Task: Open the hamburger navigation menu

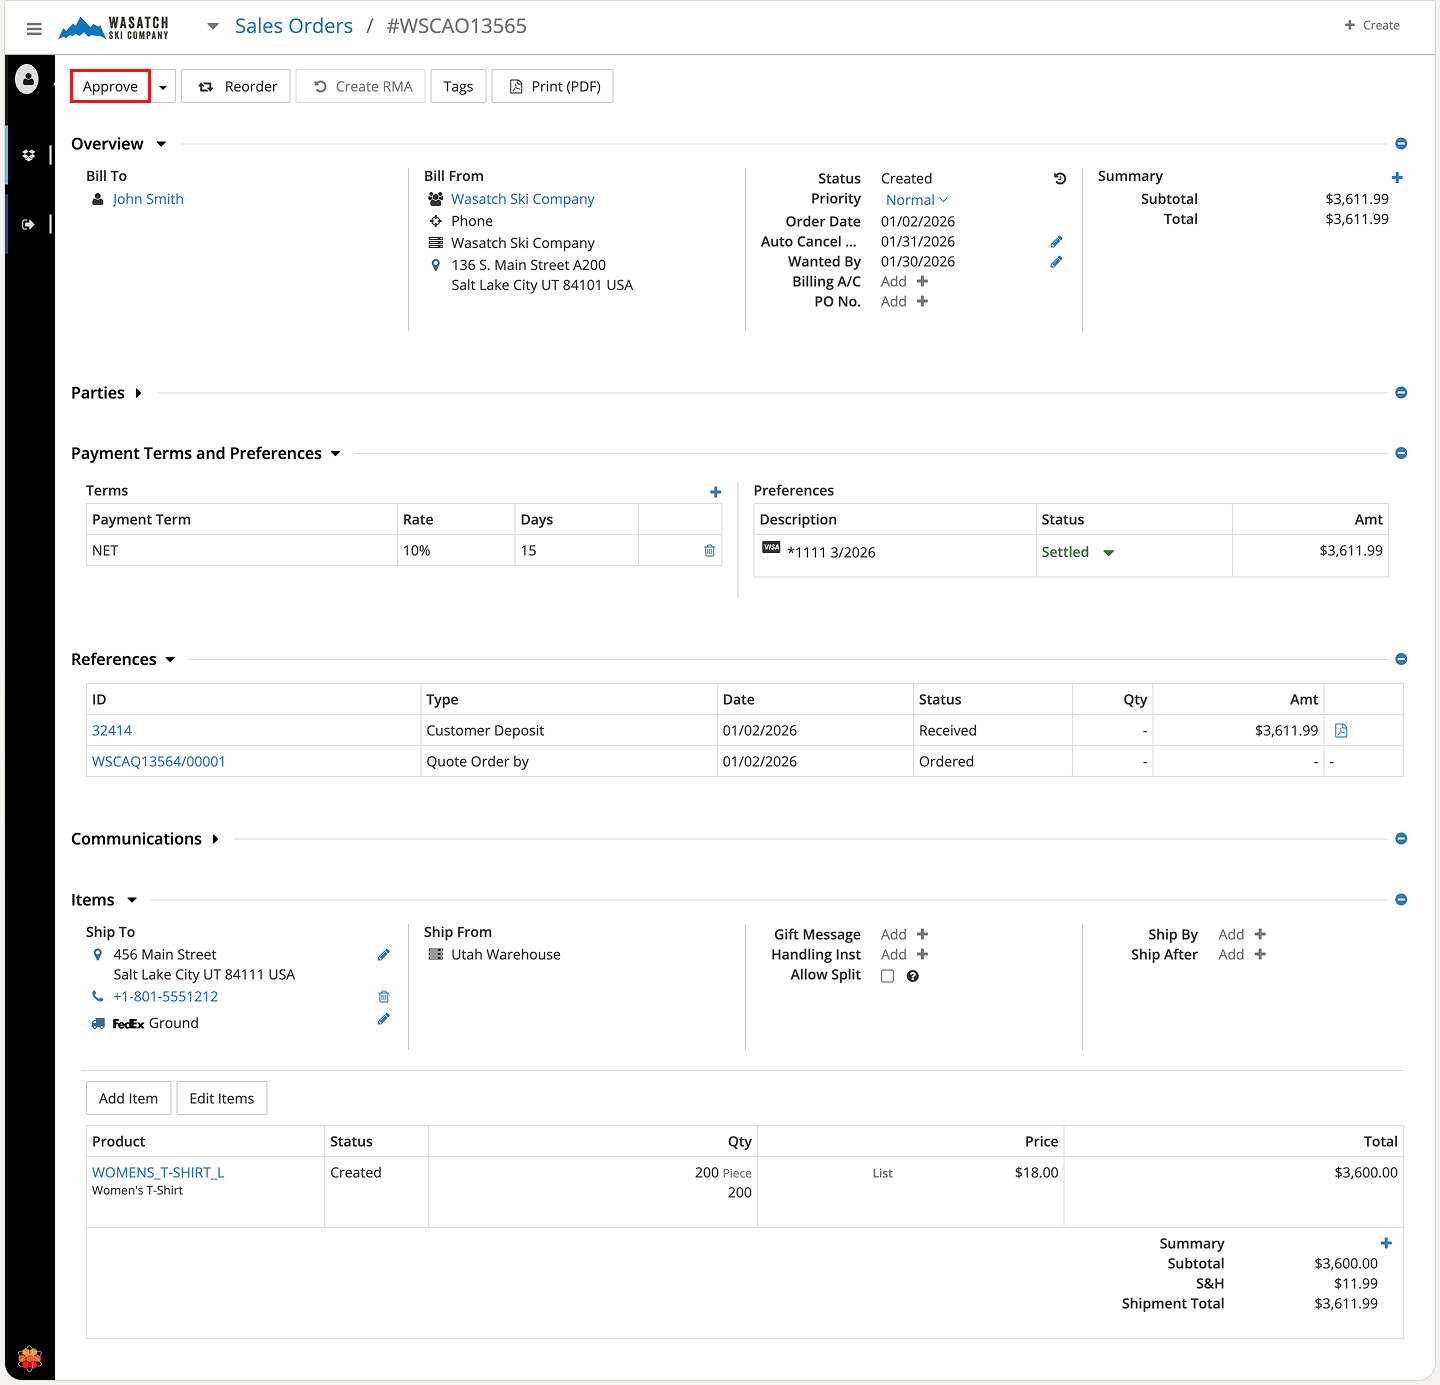Action: tap(34, 28)
